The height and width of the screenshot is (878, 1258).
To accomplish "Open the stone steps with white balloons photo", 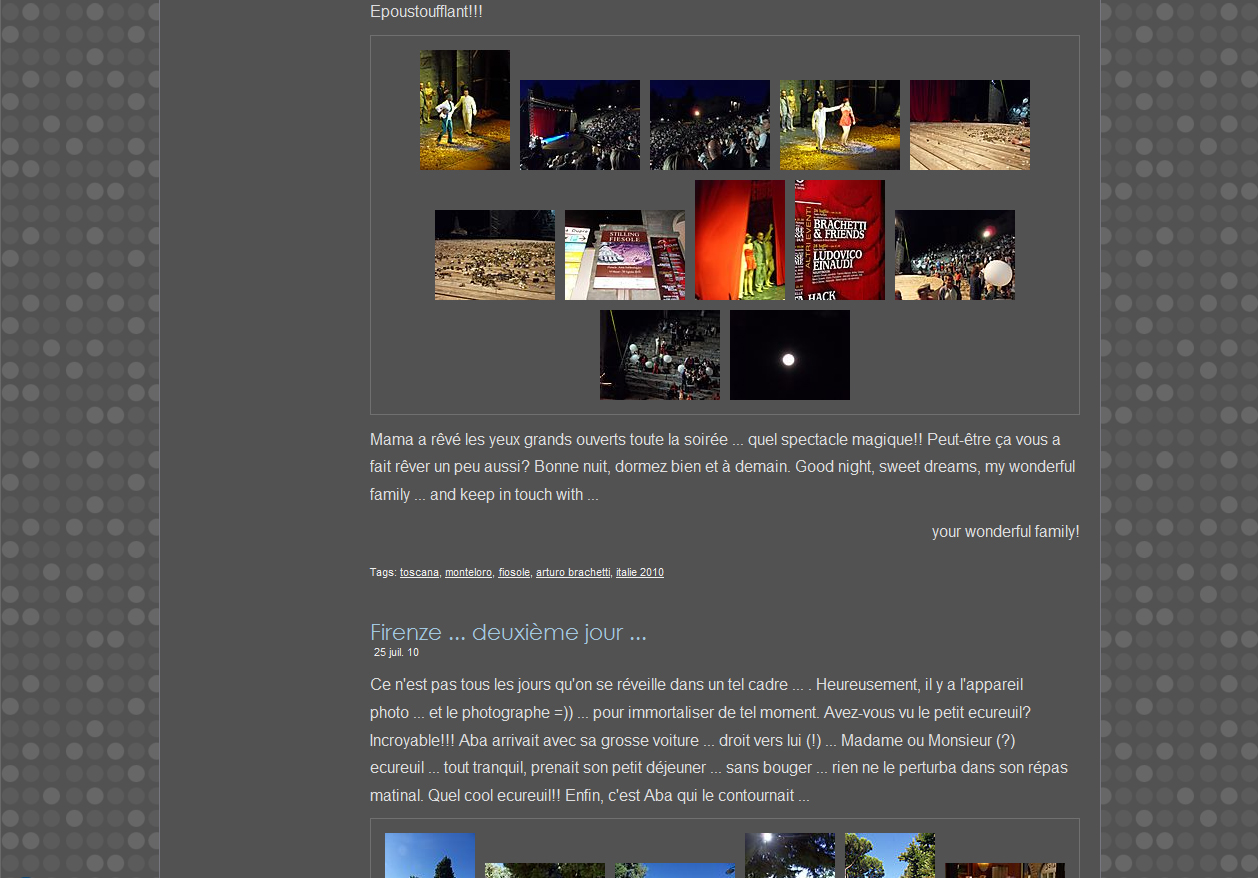I will (x=659, y=355).
